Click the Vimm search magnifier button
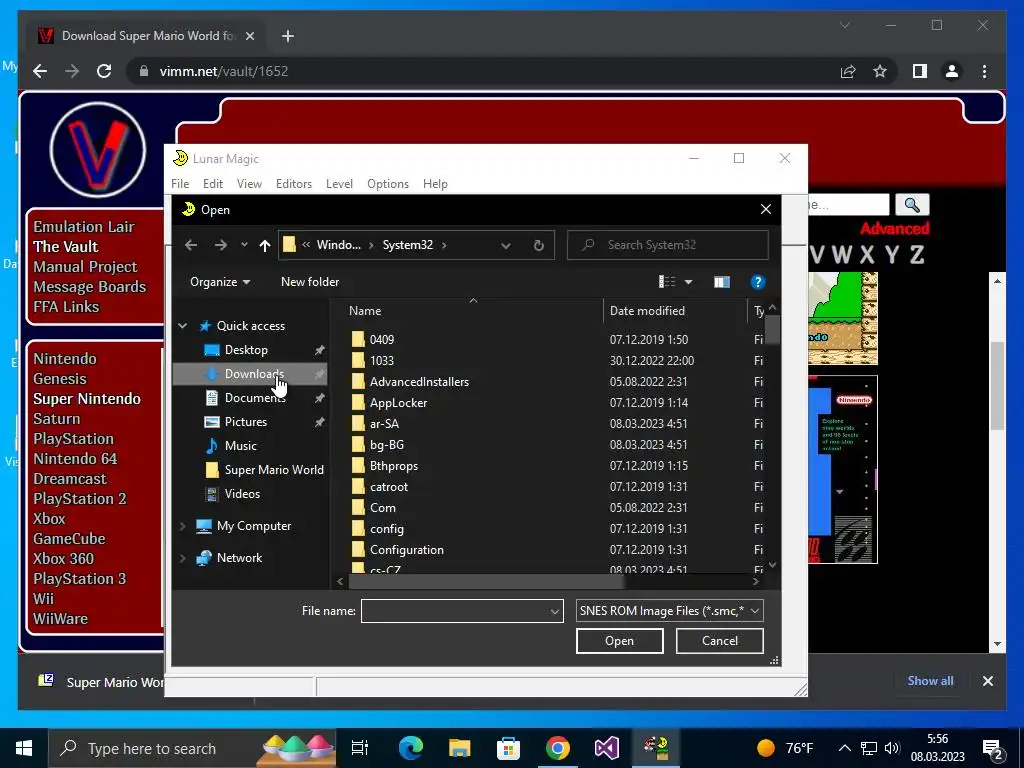The image size is (1024, 768). point(912,205)
